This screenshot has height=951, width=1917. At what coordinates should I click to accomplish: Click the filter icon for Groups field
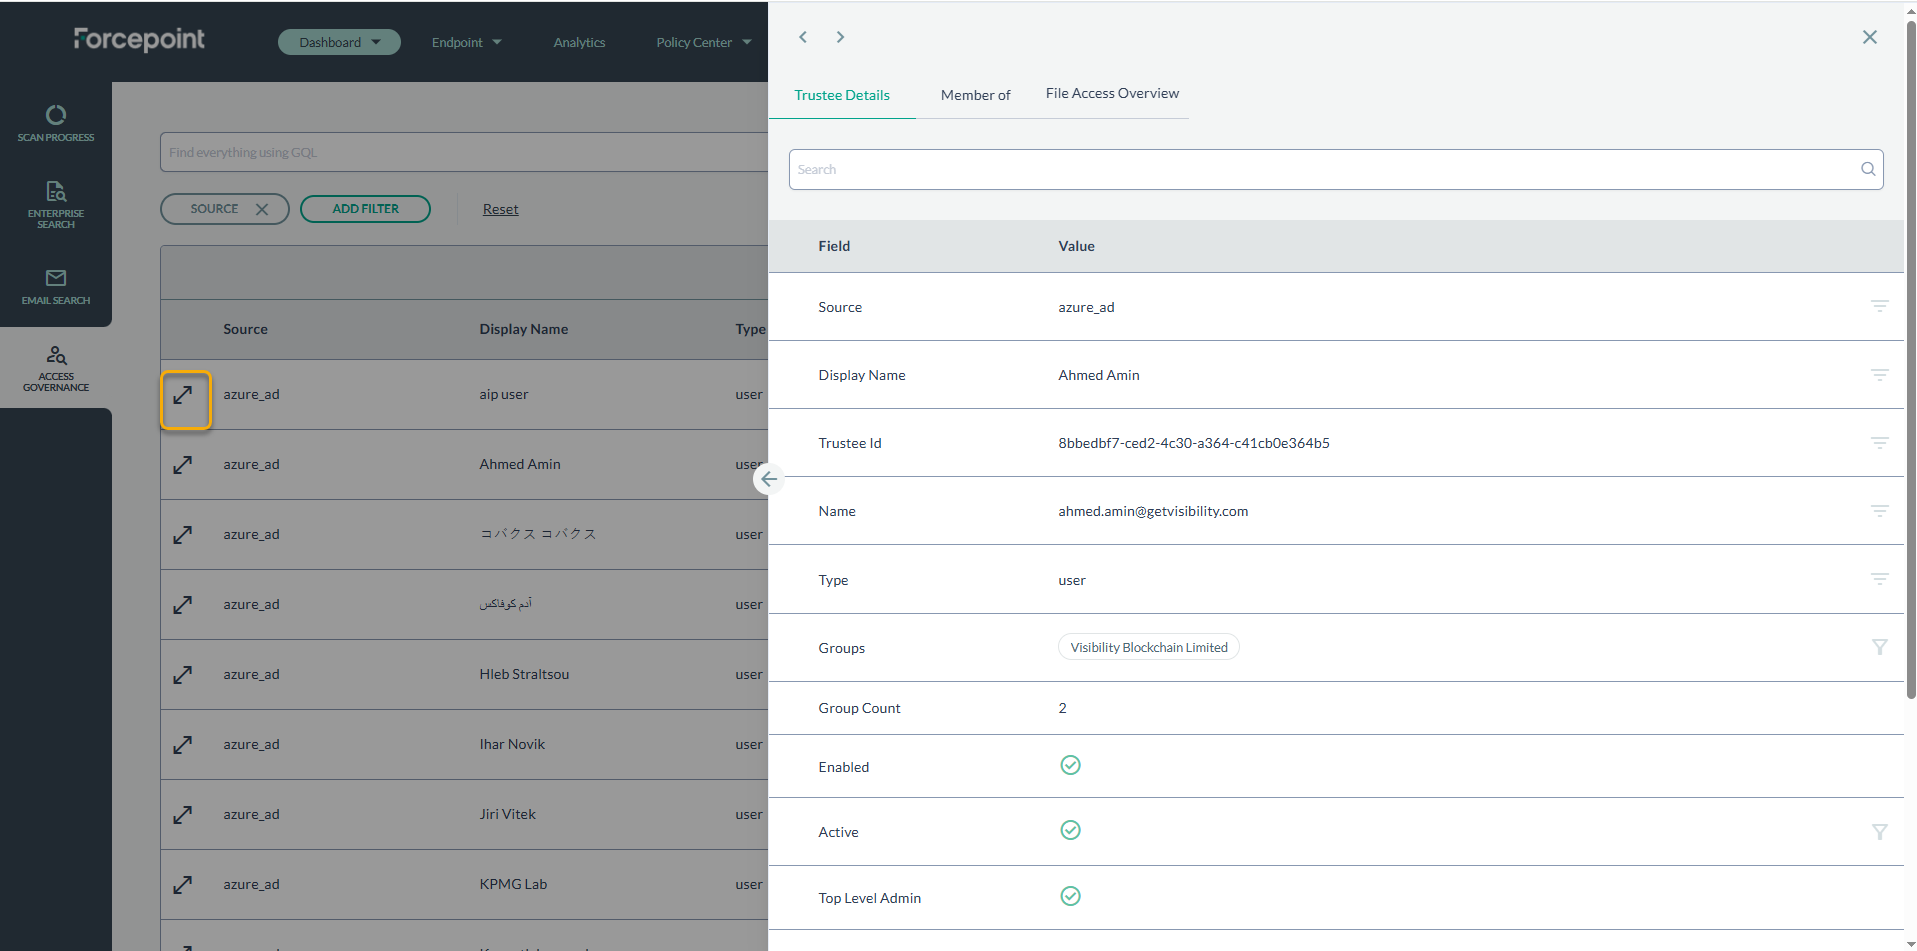point(1879,648)
